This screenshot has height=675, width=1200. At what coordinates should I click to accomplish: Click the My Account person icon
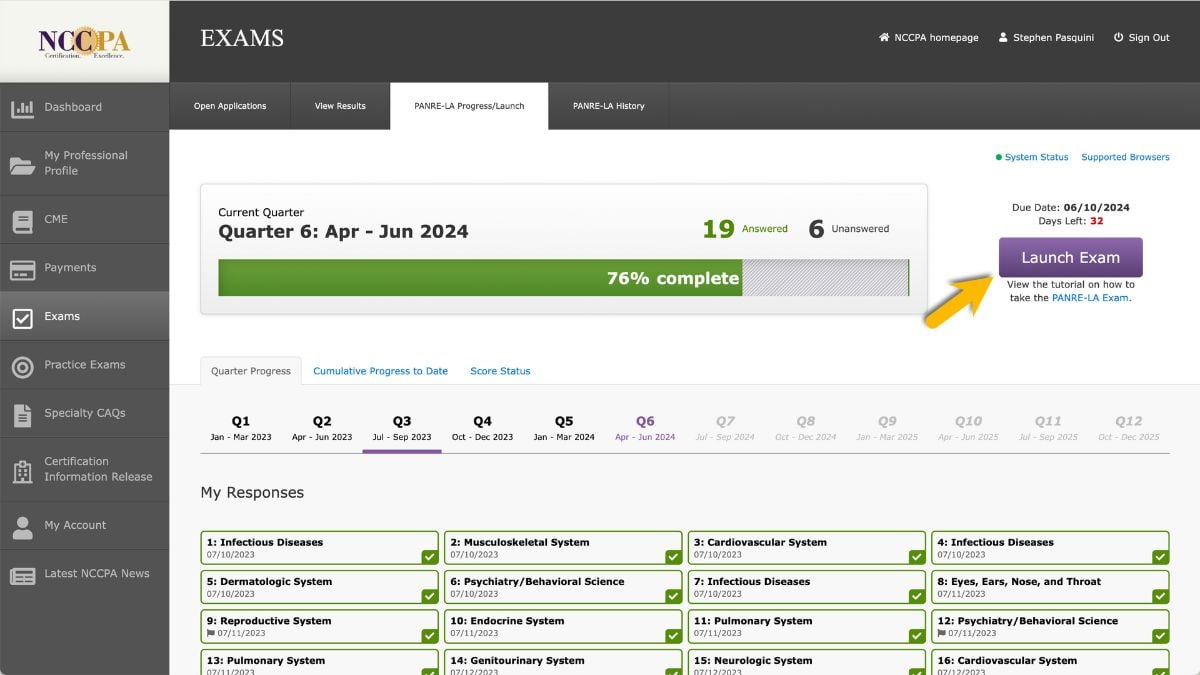(22, 526)
